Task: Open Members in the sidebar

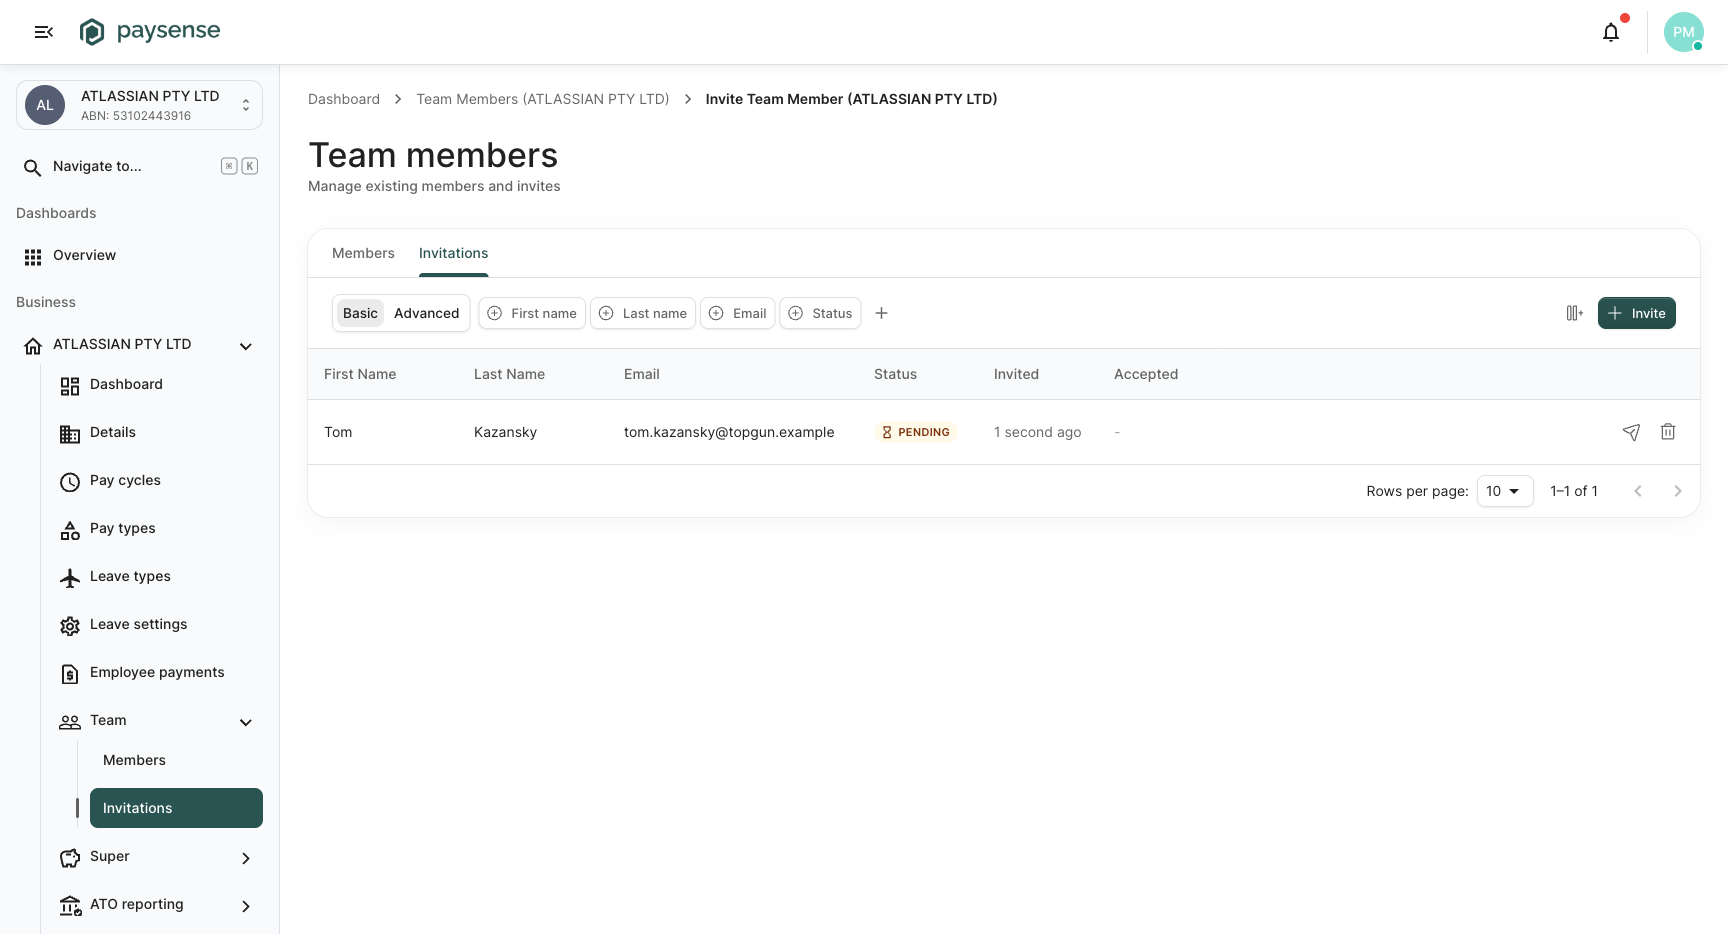Action: pos(176,760)
